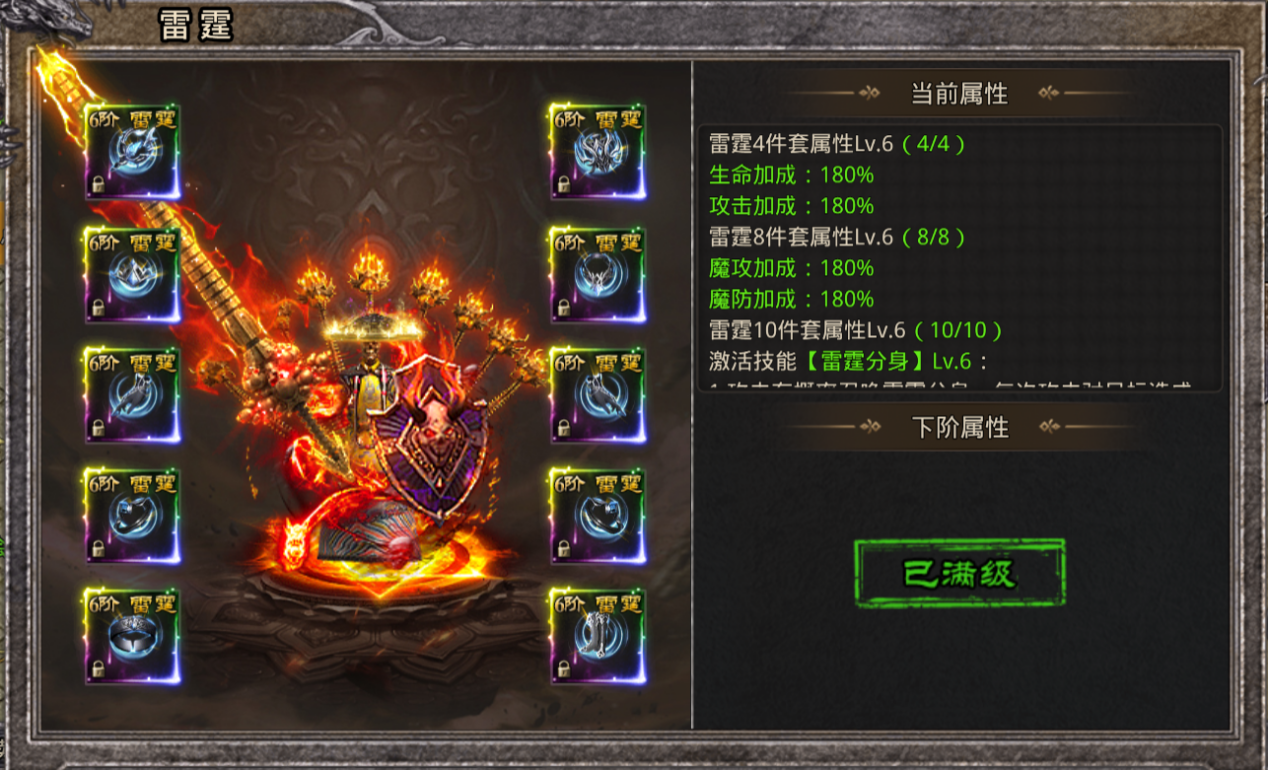This screenshot has height=770, width=1268.
Task: Choose the third left-column 雷霆 bracelet slot
Action: [x=132, y=395]
